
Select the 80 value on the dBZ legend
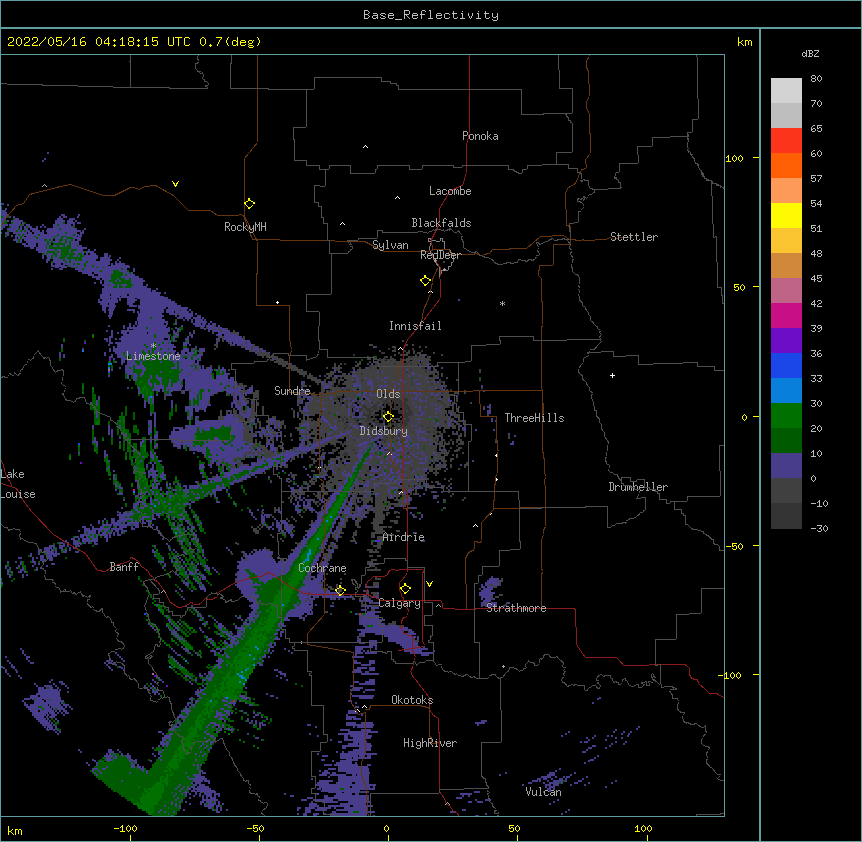816,79
